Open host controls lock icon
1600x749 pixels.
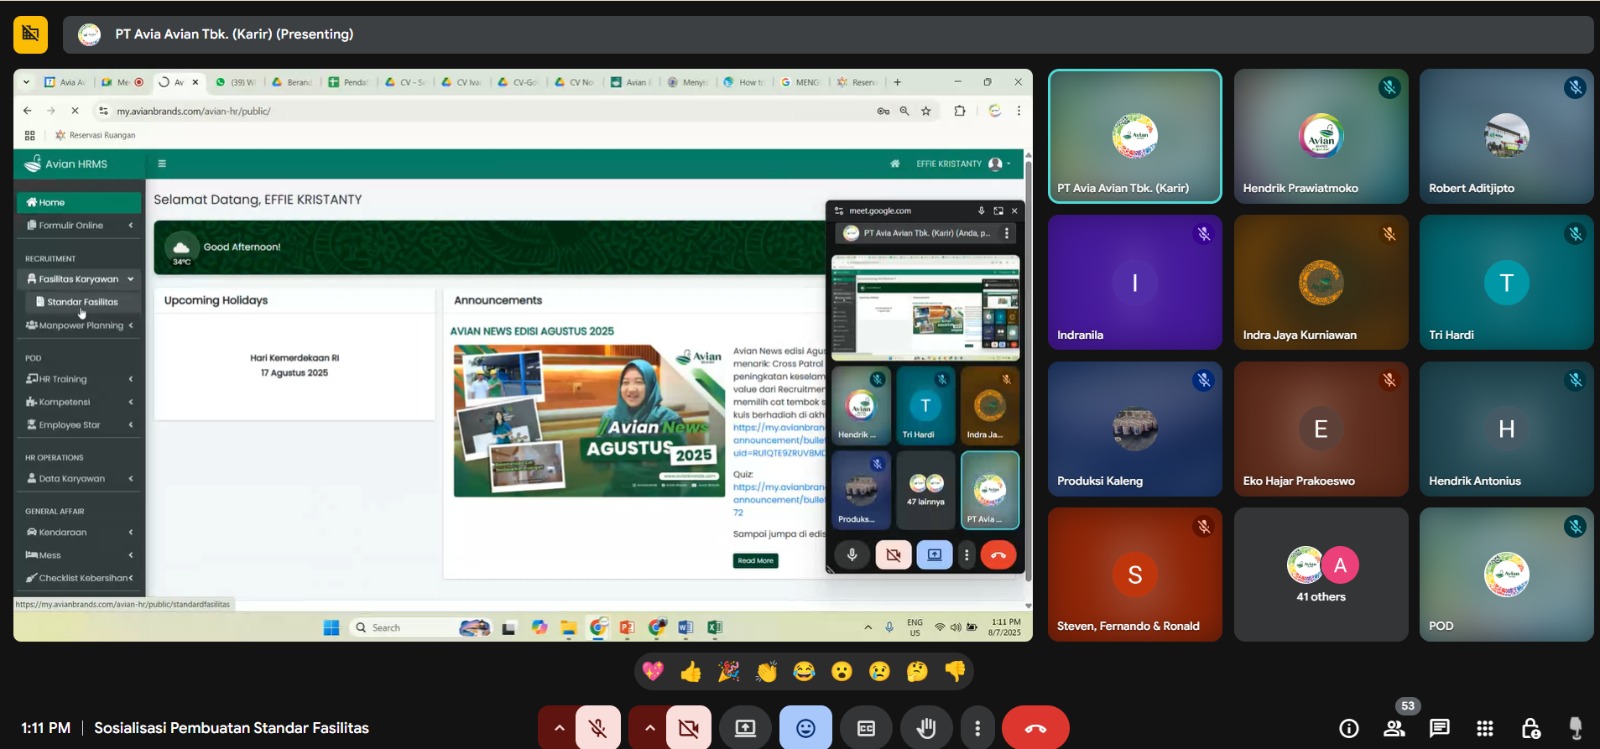pyautogui.click(x=1530, y=728)
